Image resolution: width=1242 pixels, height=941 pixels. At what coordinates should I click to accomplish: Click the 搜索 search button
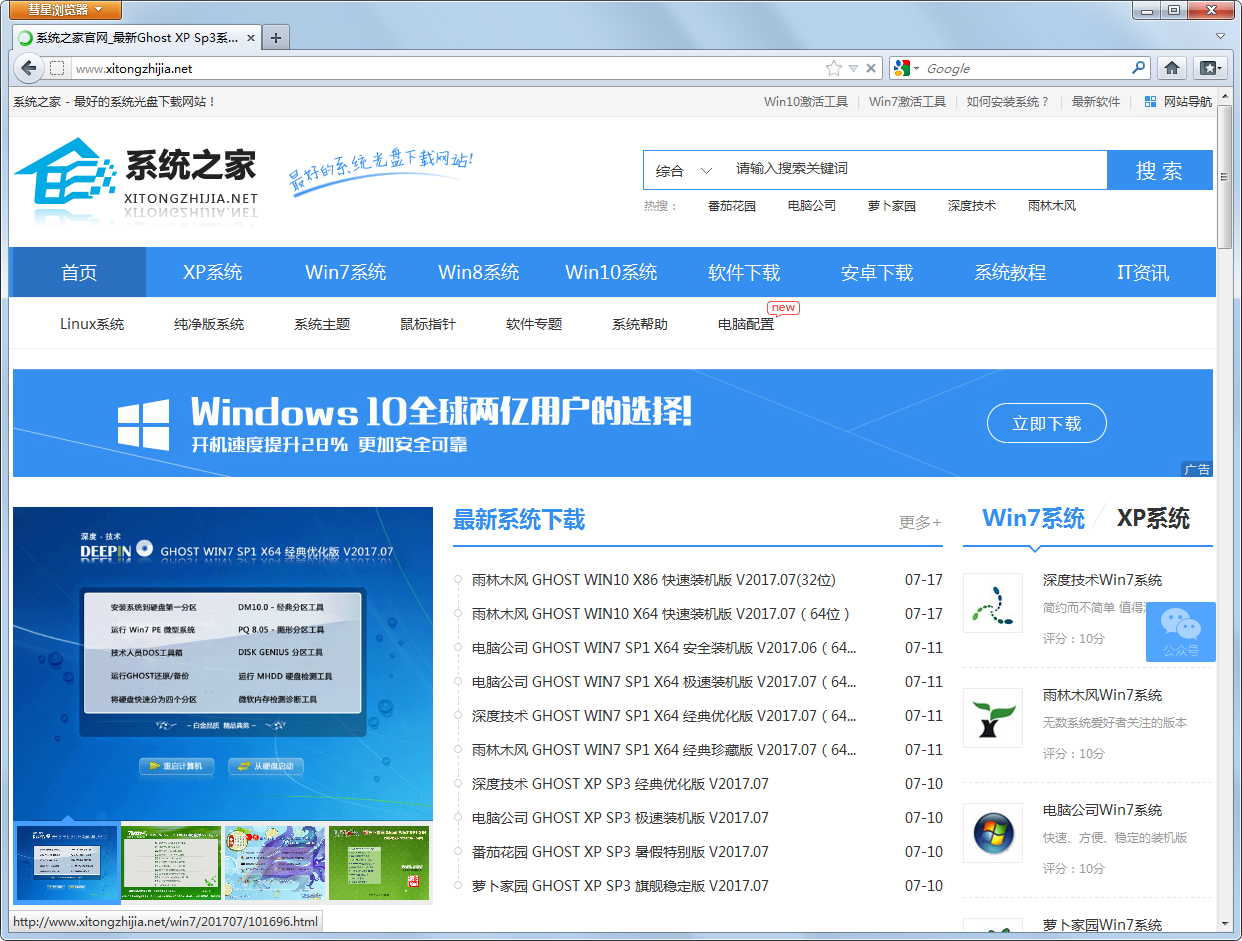coord(1160,170)
